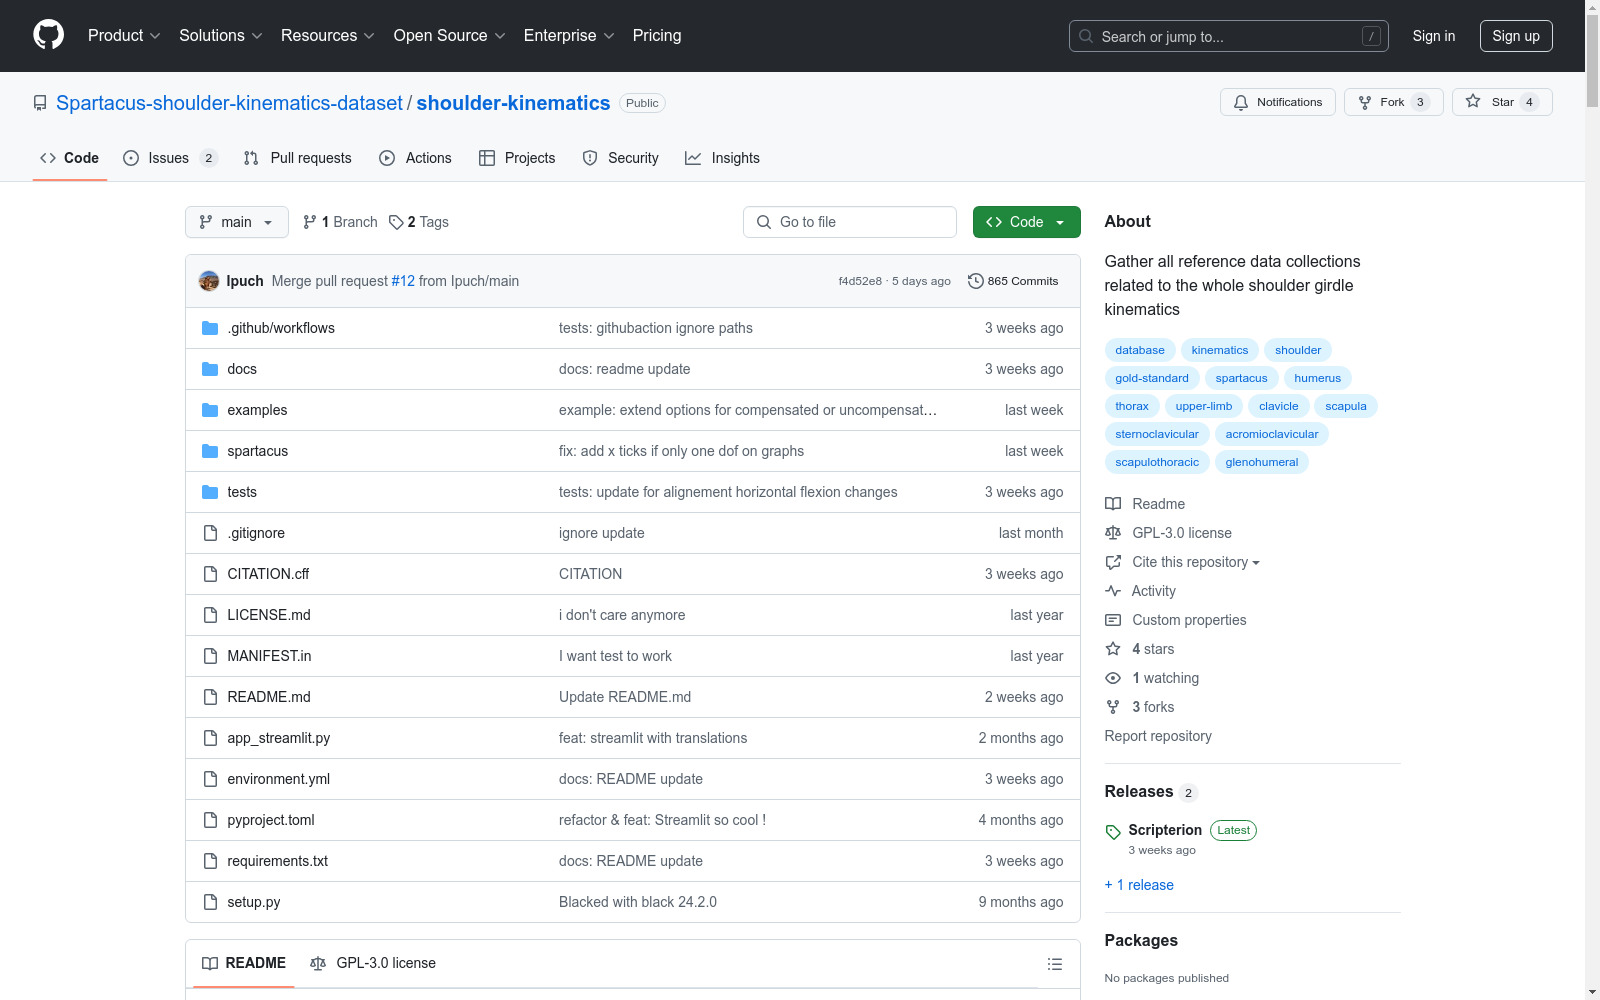Open the + 1 release link
The image size is (1600, 1000).
1139,885
